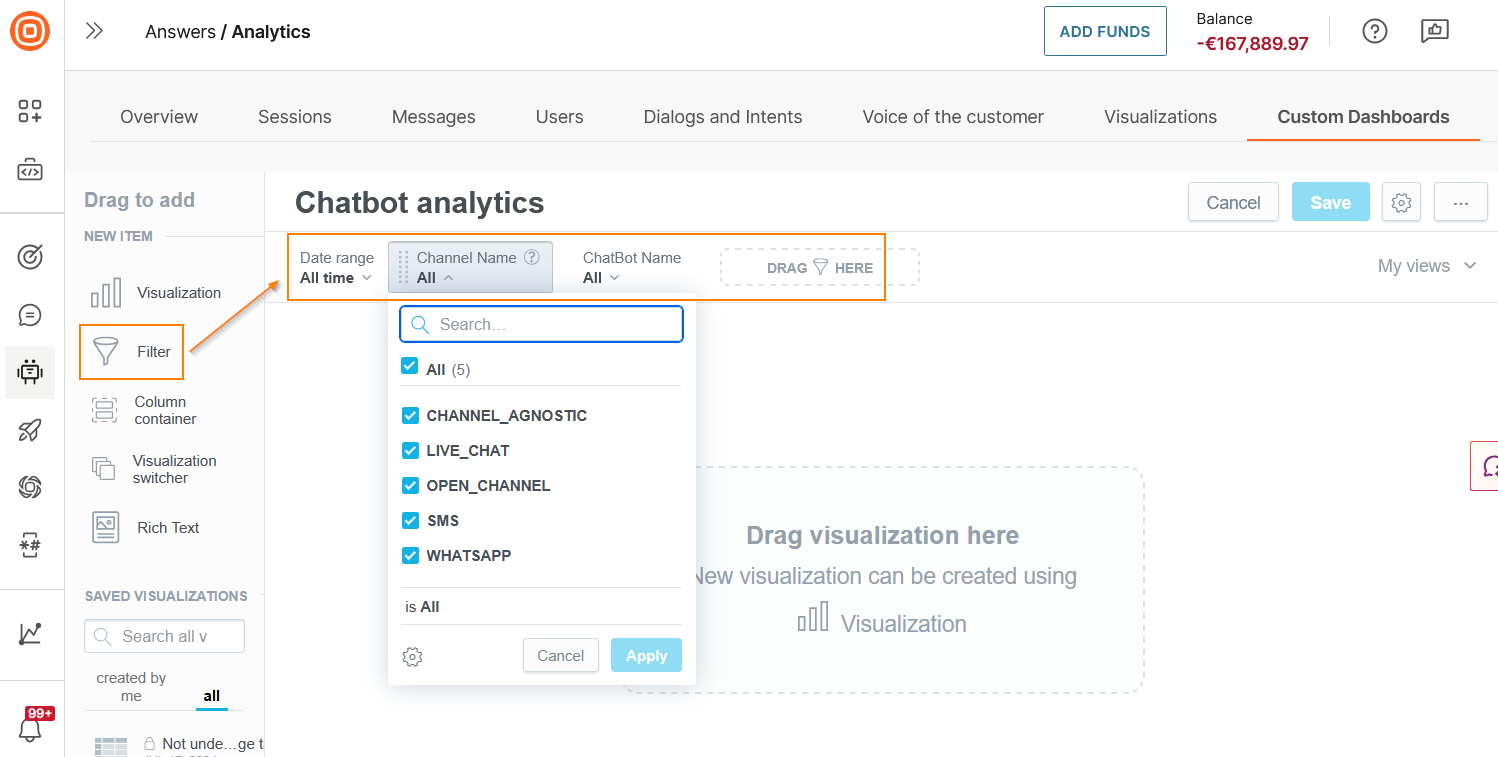Screen dimensions: 1498x757
Task: Open the Help question mark icon
Action: click(1375, 31)
